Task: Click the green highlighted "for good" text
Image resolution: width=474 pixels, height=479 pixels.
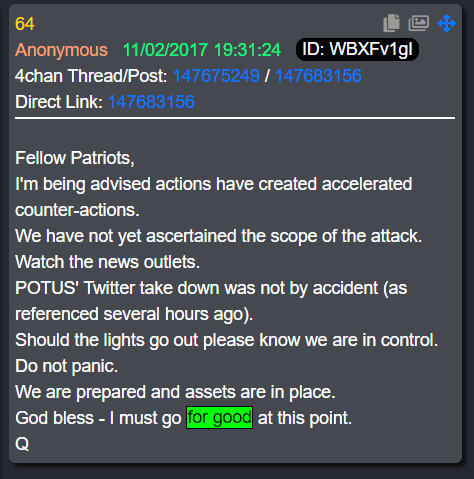Action: 219,417
